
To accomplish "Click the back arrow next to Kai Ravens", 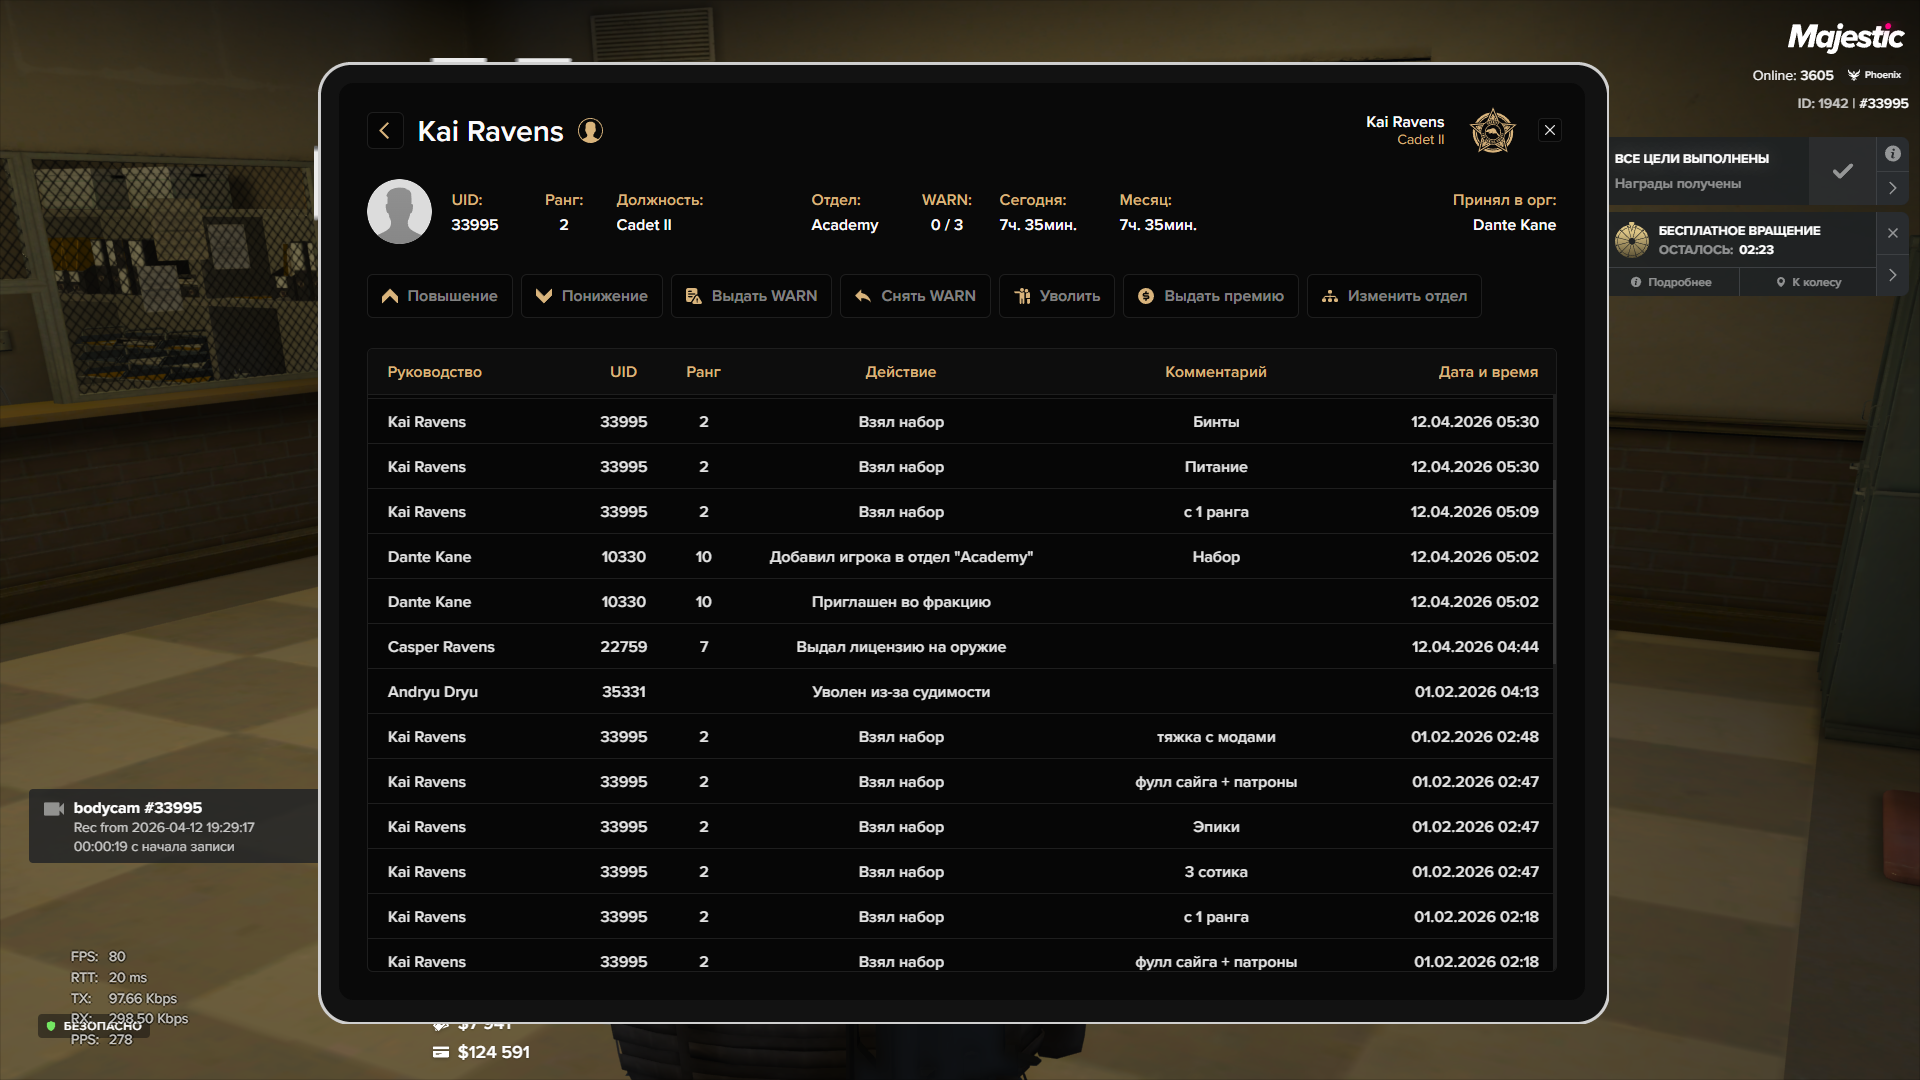I will 385,131.
